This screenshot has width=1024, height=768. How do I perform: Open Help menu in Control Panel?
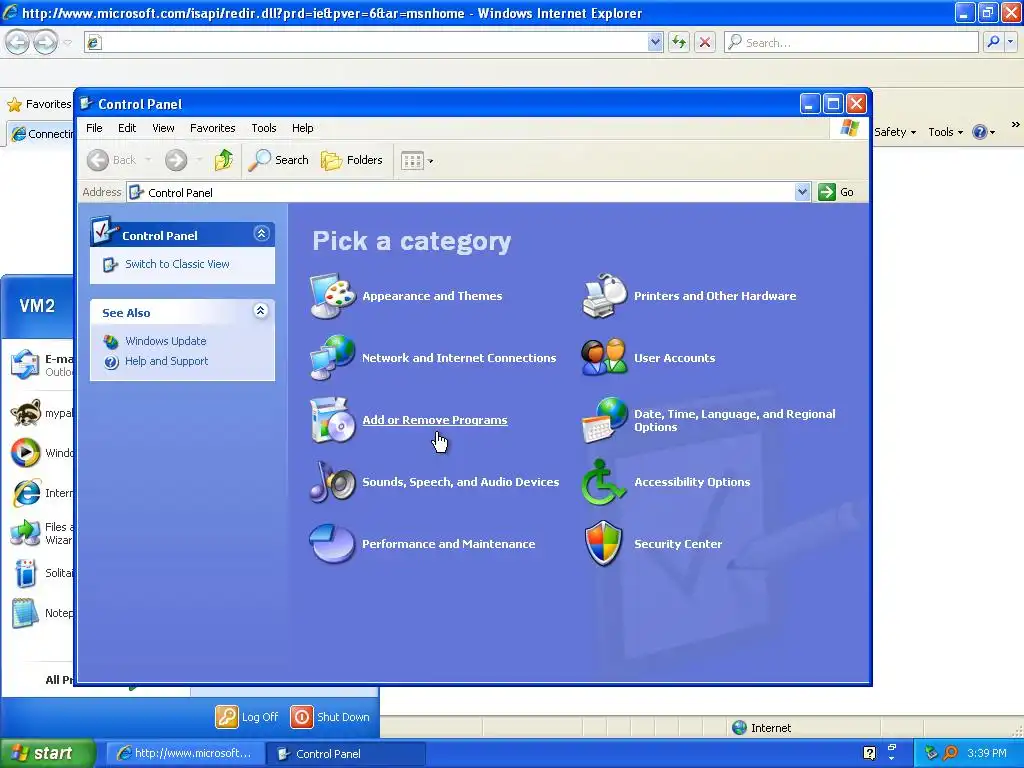[302, 128]
